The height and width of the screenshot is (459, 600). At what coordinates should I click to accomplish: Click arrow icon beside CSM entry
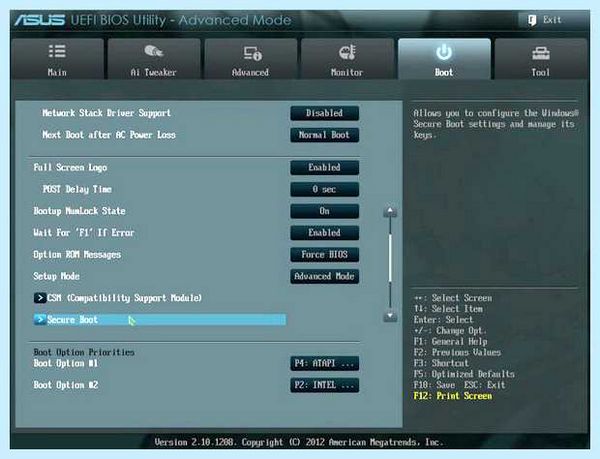[40, 298]
